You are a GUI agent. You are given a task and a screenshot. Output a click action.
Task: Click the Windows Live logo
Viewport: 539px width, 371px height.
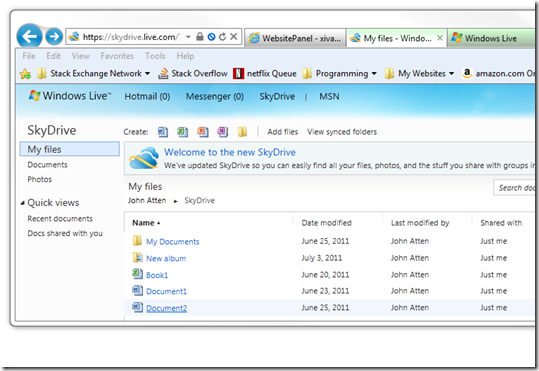[x=70, y=96]
